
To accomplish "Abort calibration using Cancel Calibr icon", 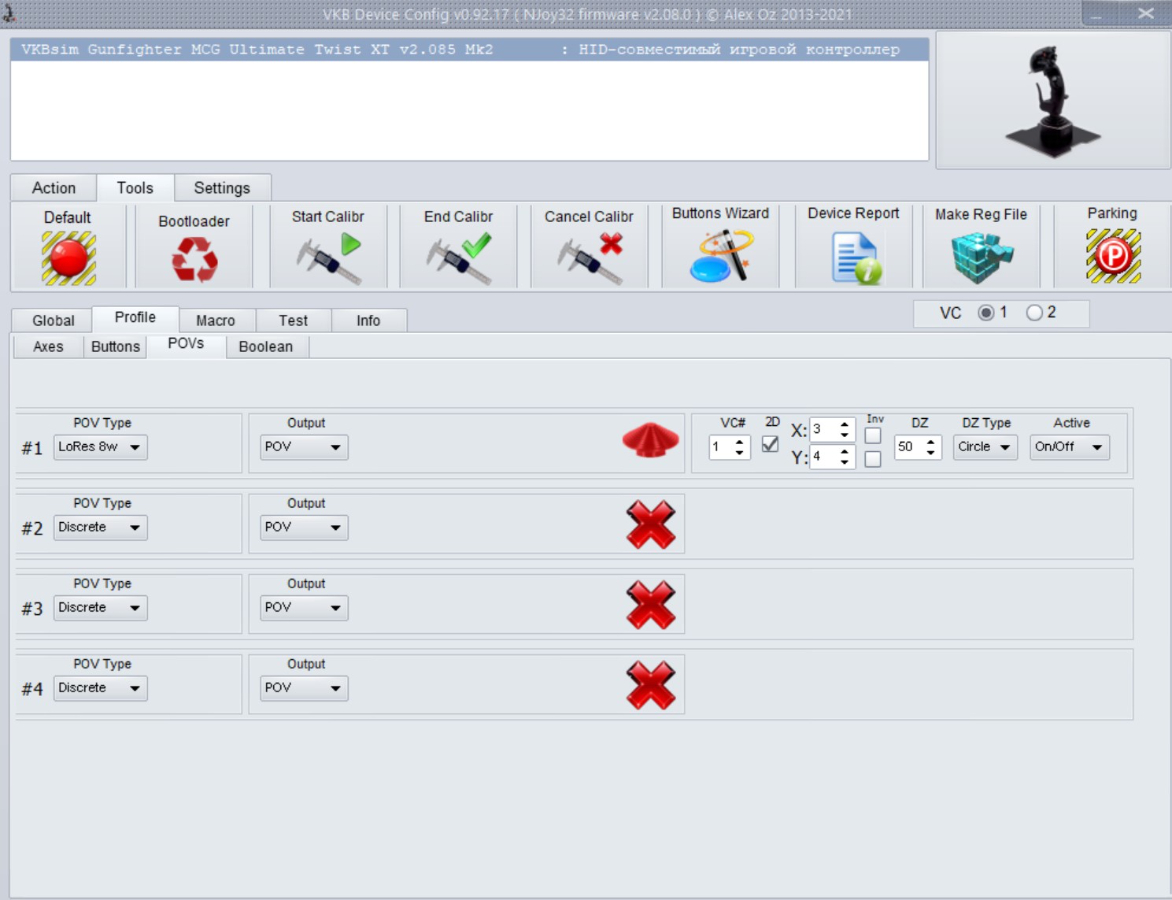I will [590, 259].
